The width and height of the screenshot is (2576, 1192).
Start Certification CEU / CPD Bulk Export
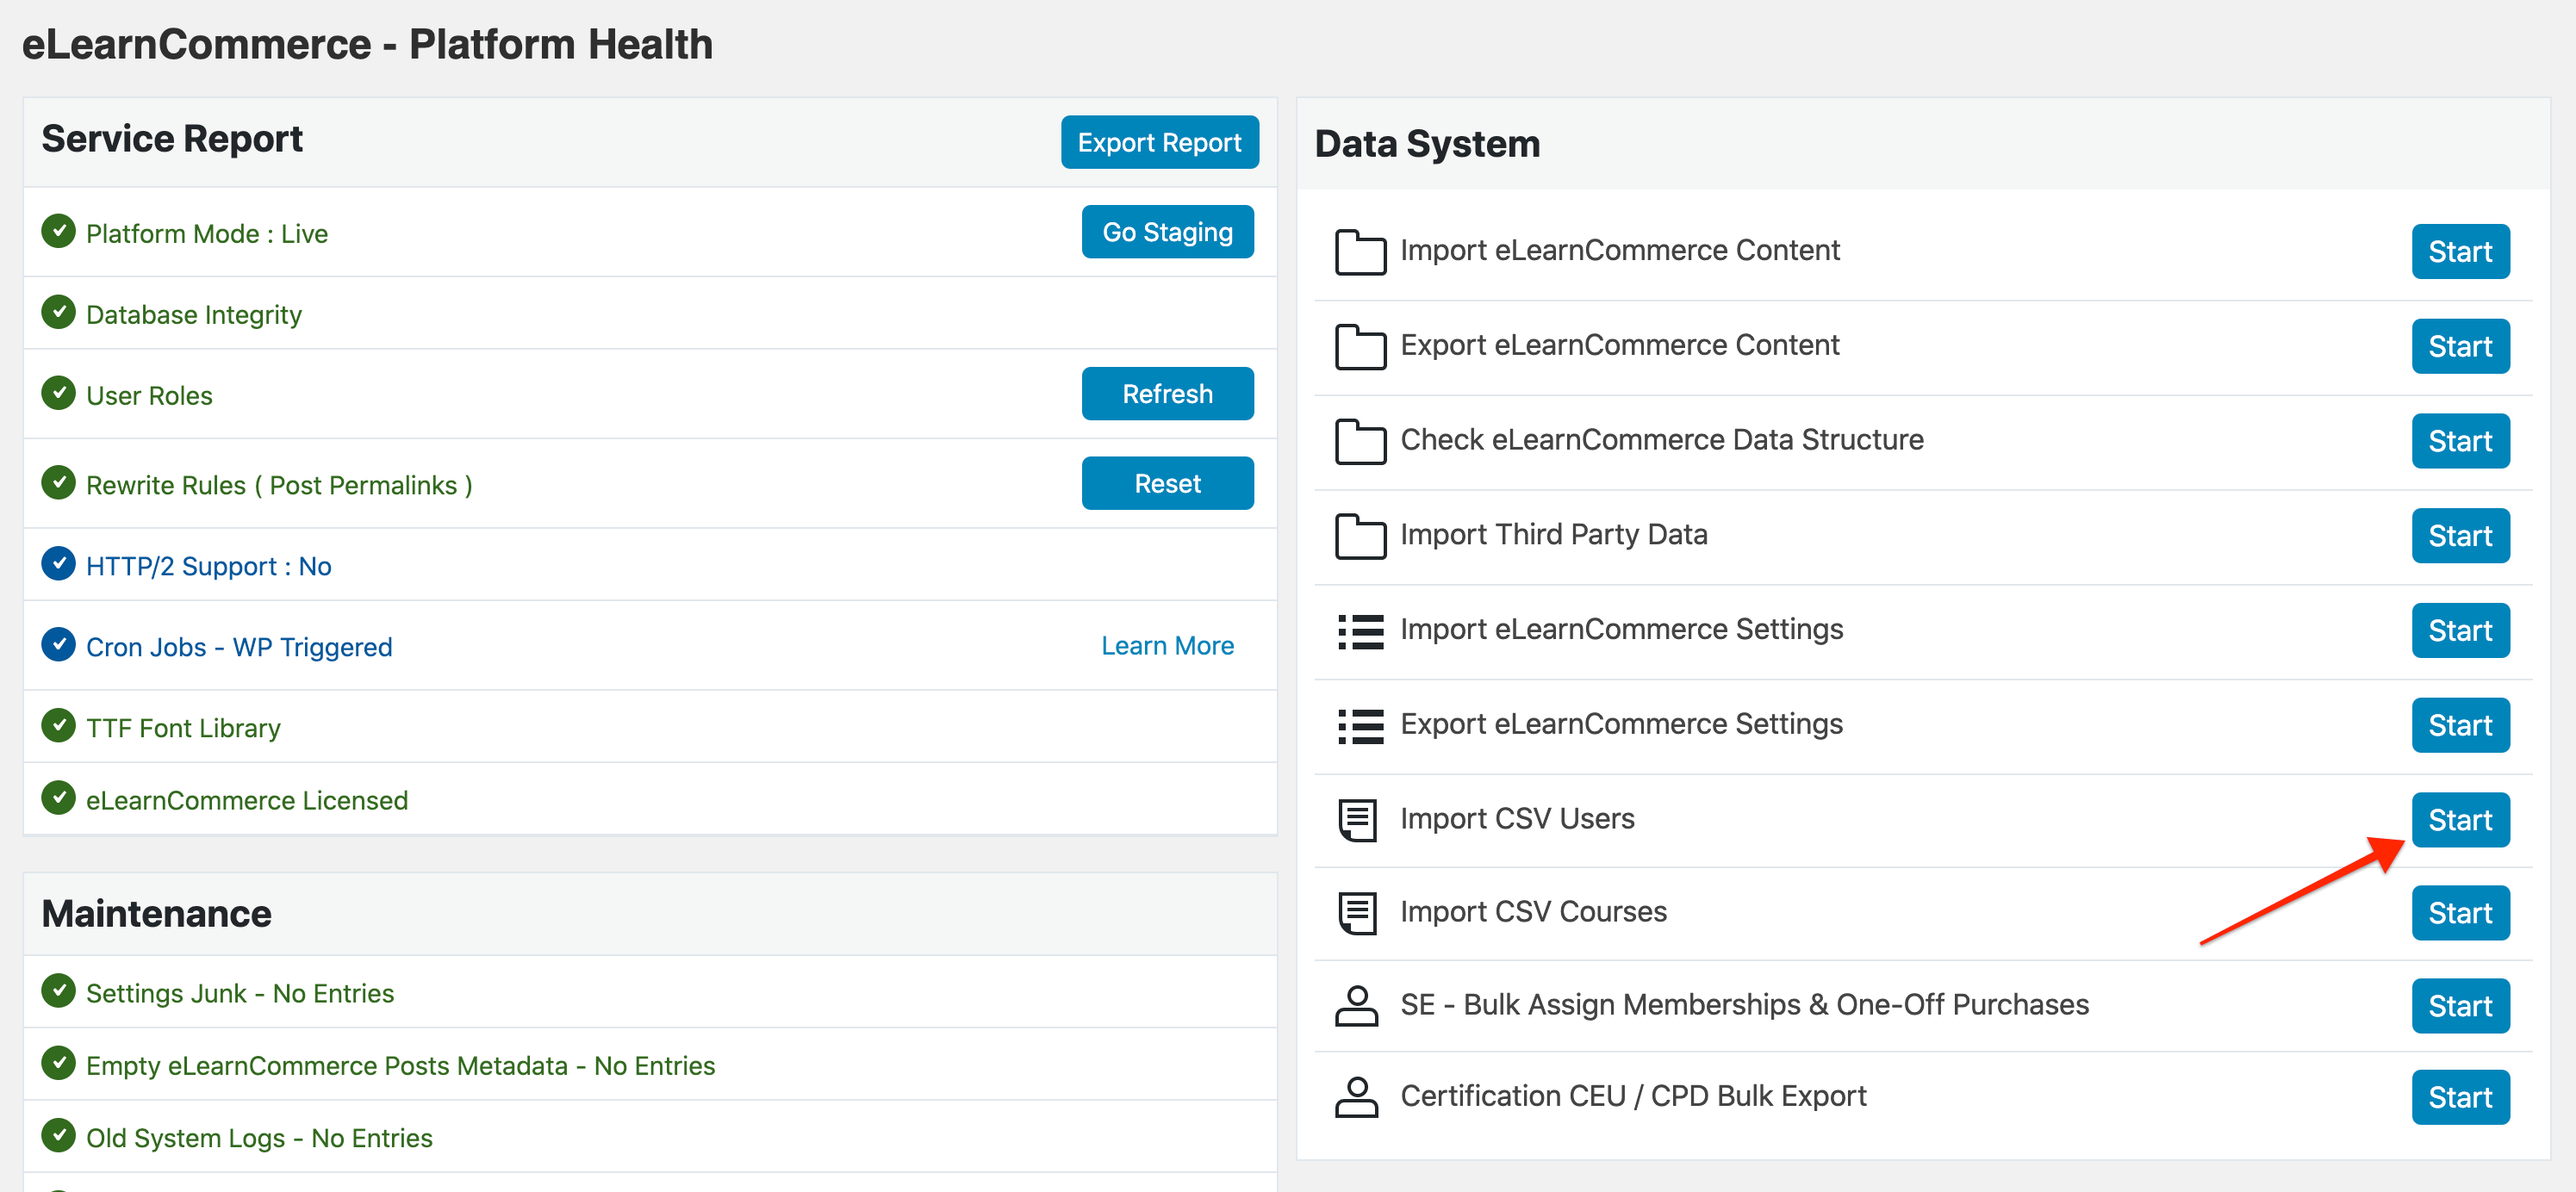pos(2460,1098)
